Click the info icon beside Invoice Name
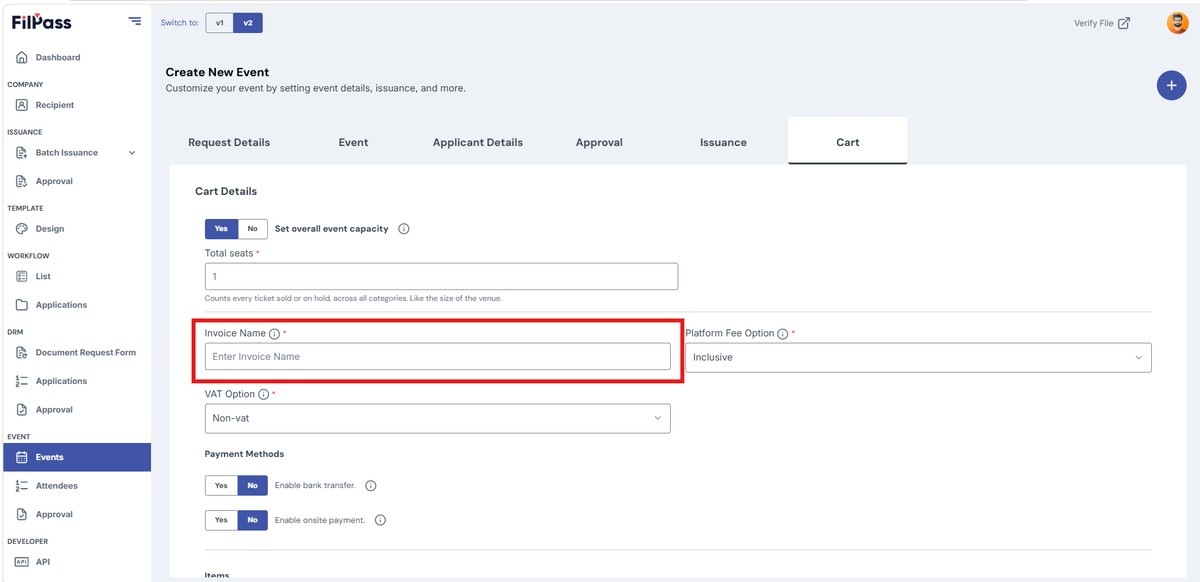The width and height of the screenshot is (1200, 582). 274,334
